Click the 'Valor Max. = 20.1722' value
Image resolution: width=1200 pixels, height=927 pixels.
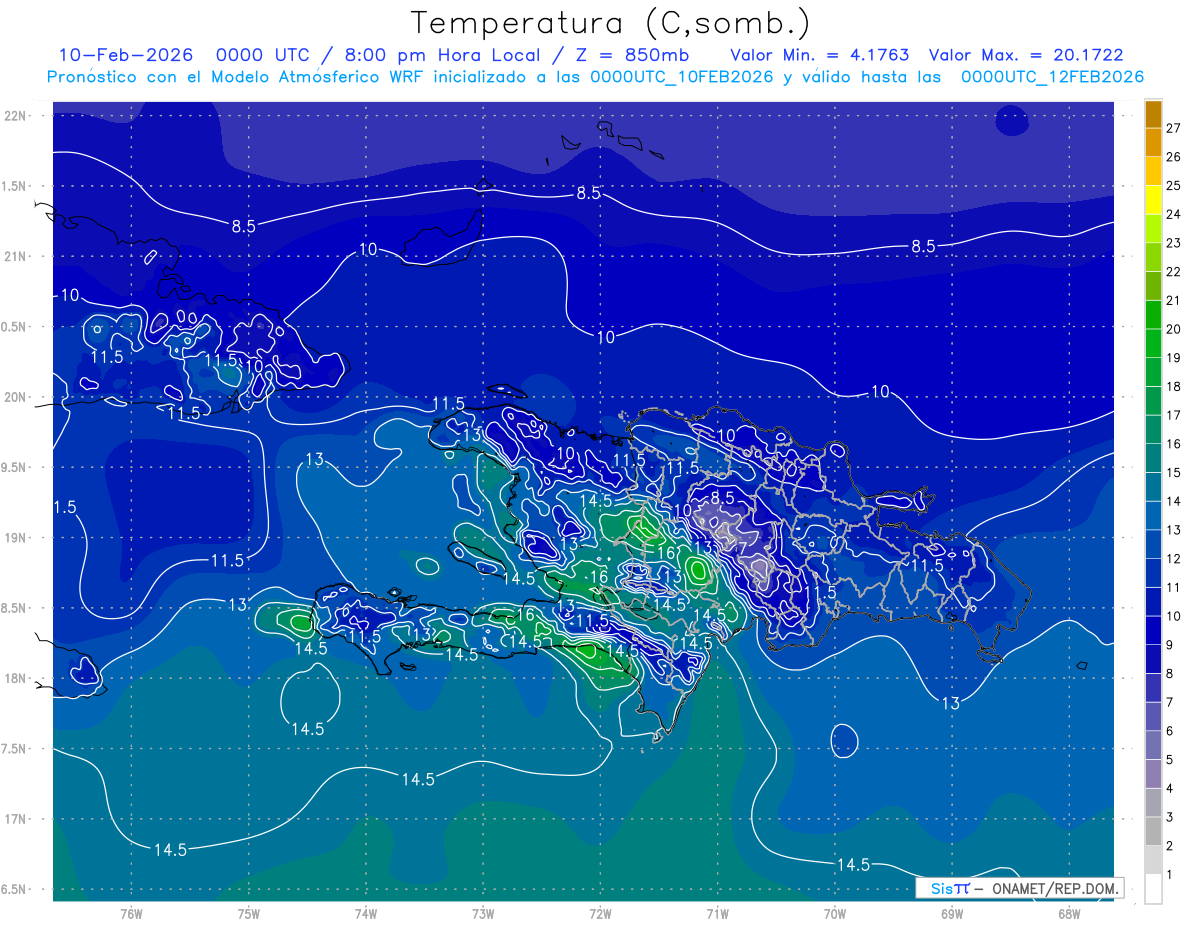coord(1026,55)
